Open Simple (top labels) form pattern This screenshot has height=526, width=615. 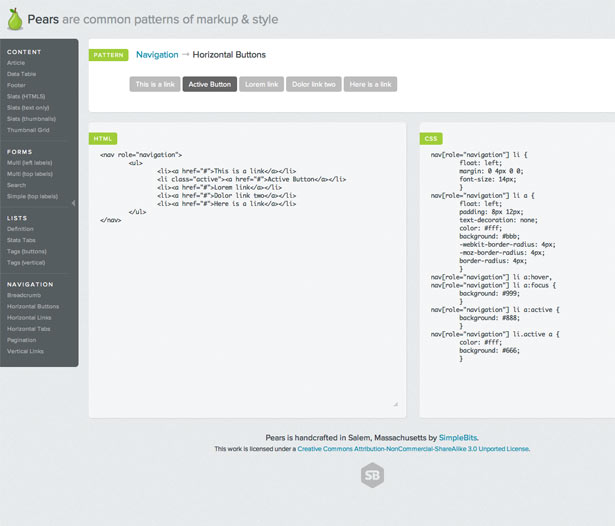point(33,197)
